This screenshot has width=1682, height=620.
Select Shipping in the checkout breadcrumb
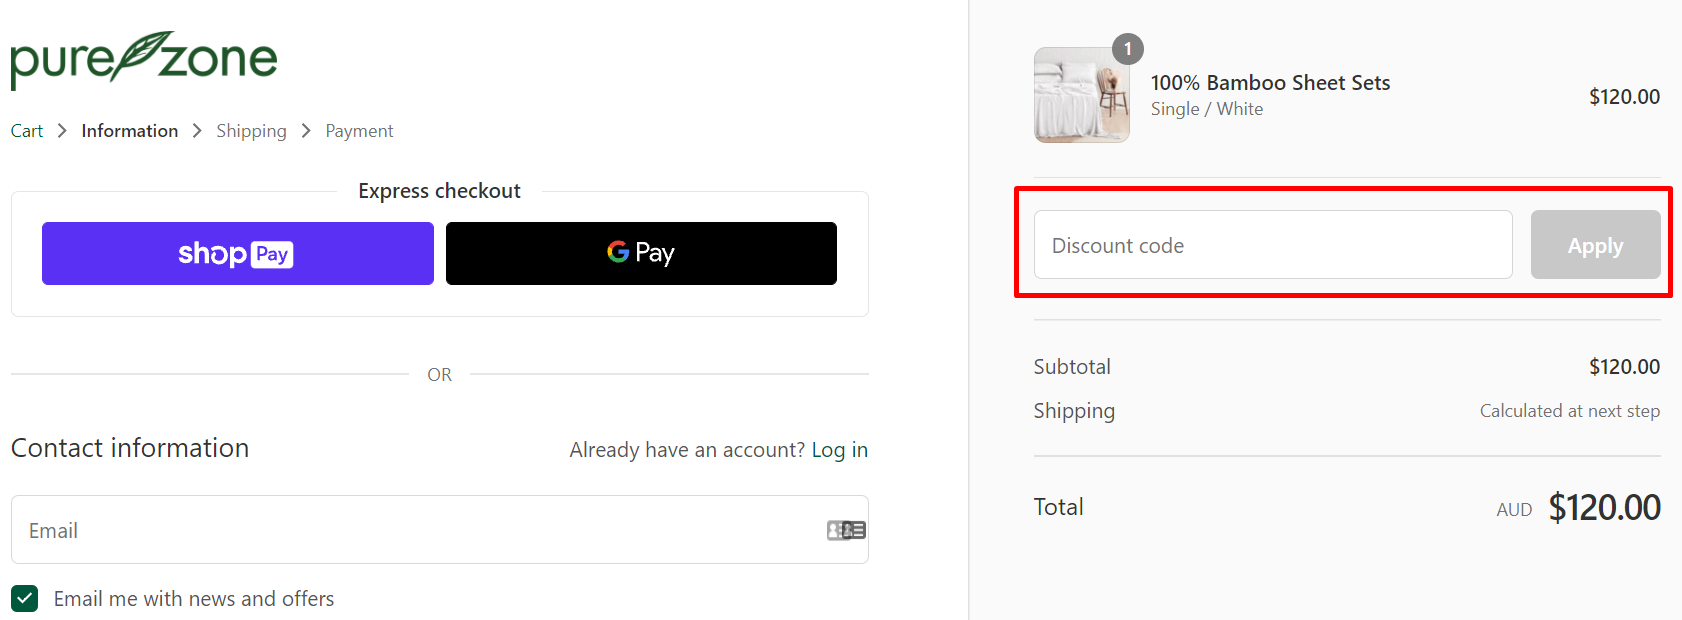point(251,130)
